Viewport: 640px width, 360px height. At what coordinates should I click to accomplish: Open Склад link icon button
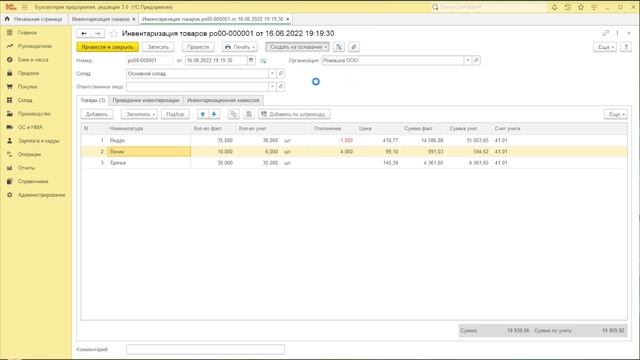(x=280, y=73)
